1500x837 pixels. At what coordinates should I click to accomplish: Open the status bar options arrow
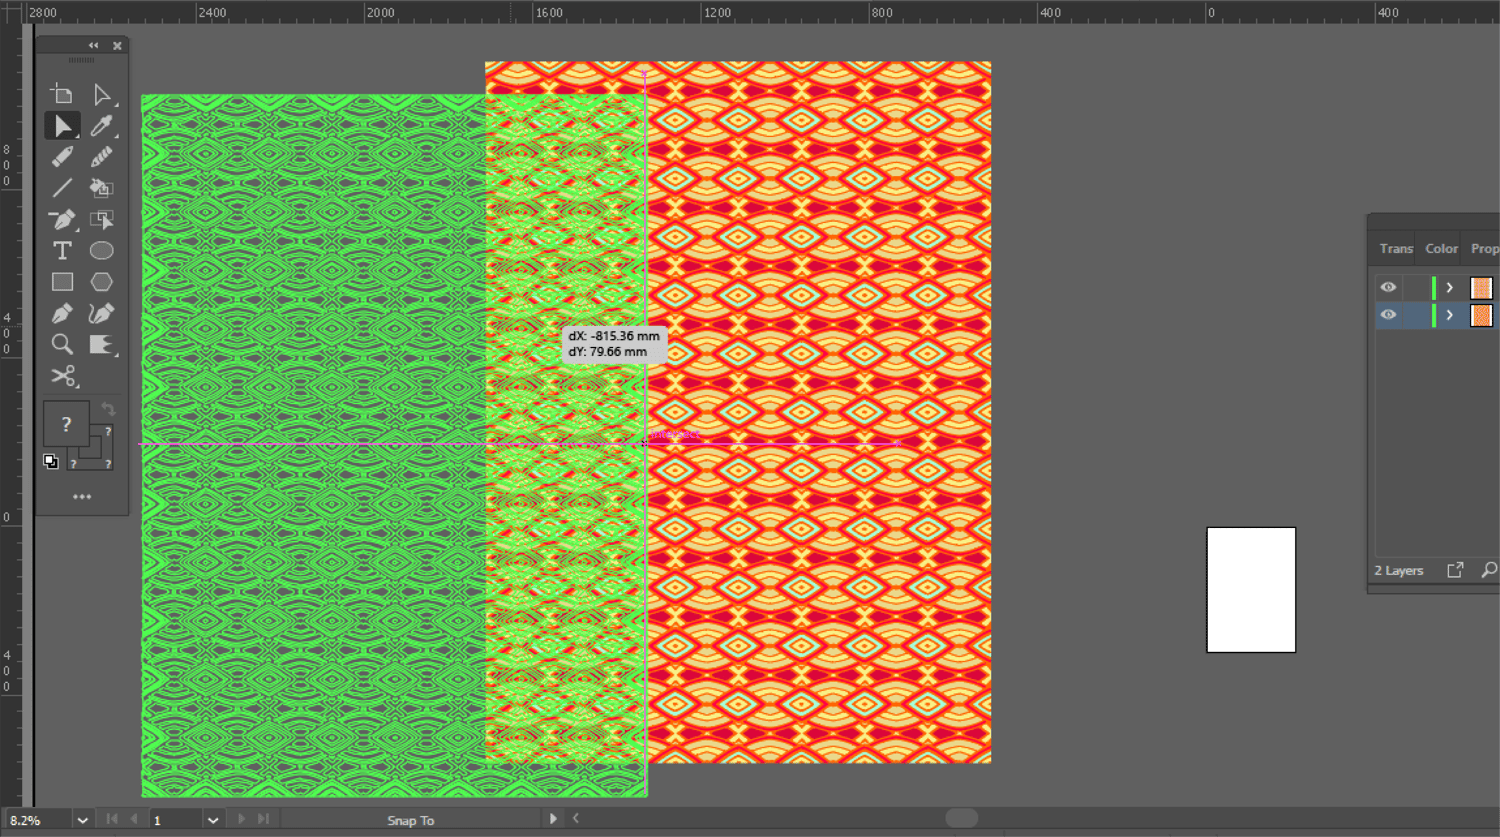click(x=553, y=818)
